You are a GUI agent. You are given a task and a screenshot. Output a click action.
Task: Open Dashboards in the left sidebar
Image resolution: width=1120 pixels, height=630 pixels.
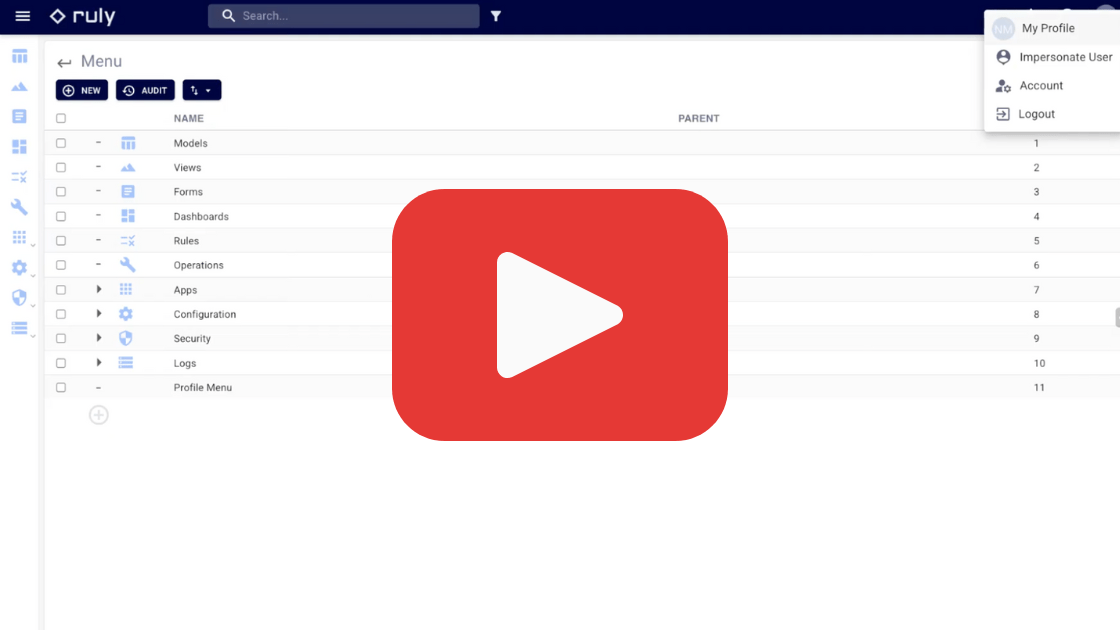point(19,146)
